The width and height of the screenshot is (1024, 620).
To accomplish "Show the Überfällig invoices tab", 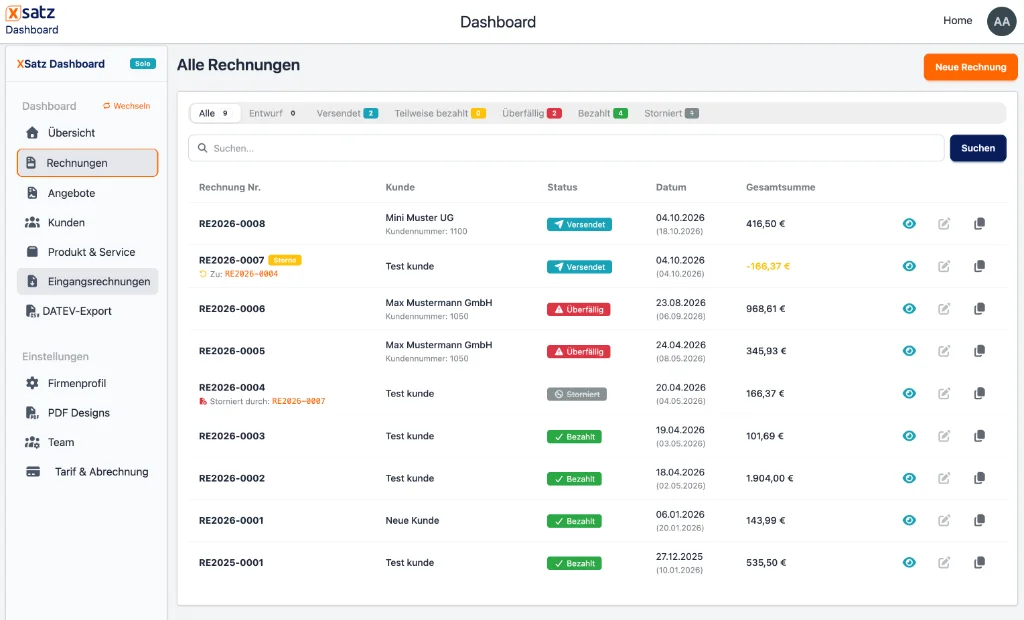I will 532,113.
